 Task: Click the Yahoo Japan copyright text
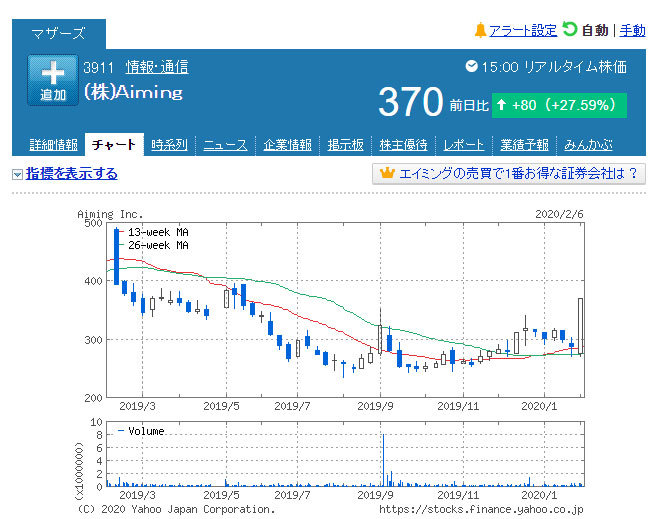pos(176,509)
